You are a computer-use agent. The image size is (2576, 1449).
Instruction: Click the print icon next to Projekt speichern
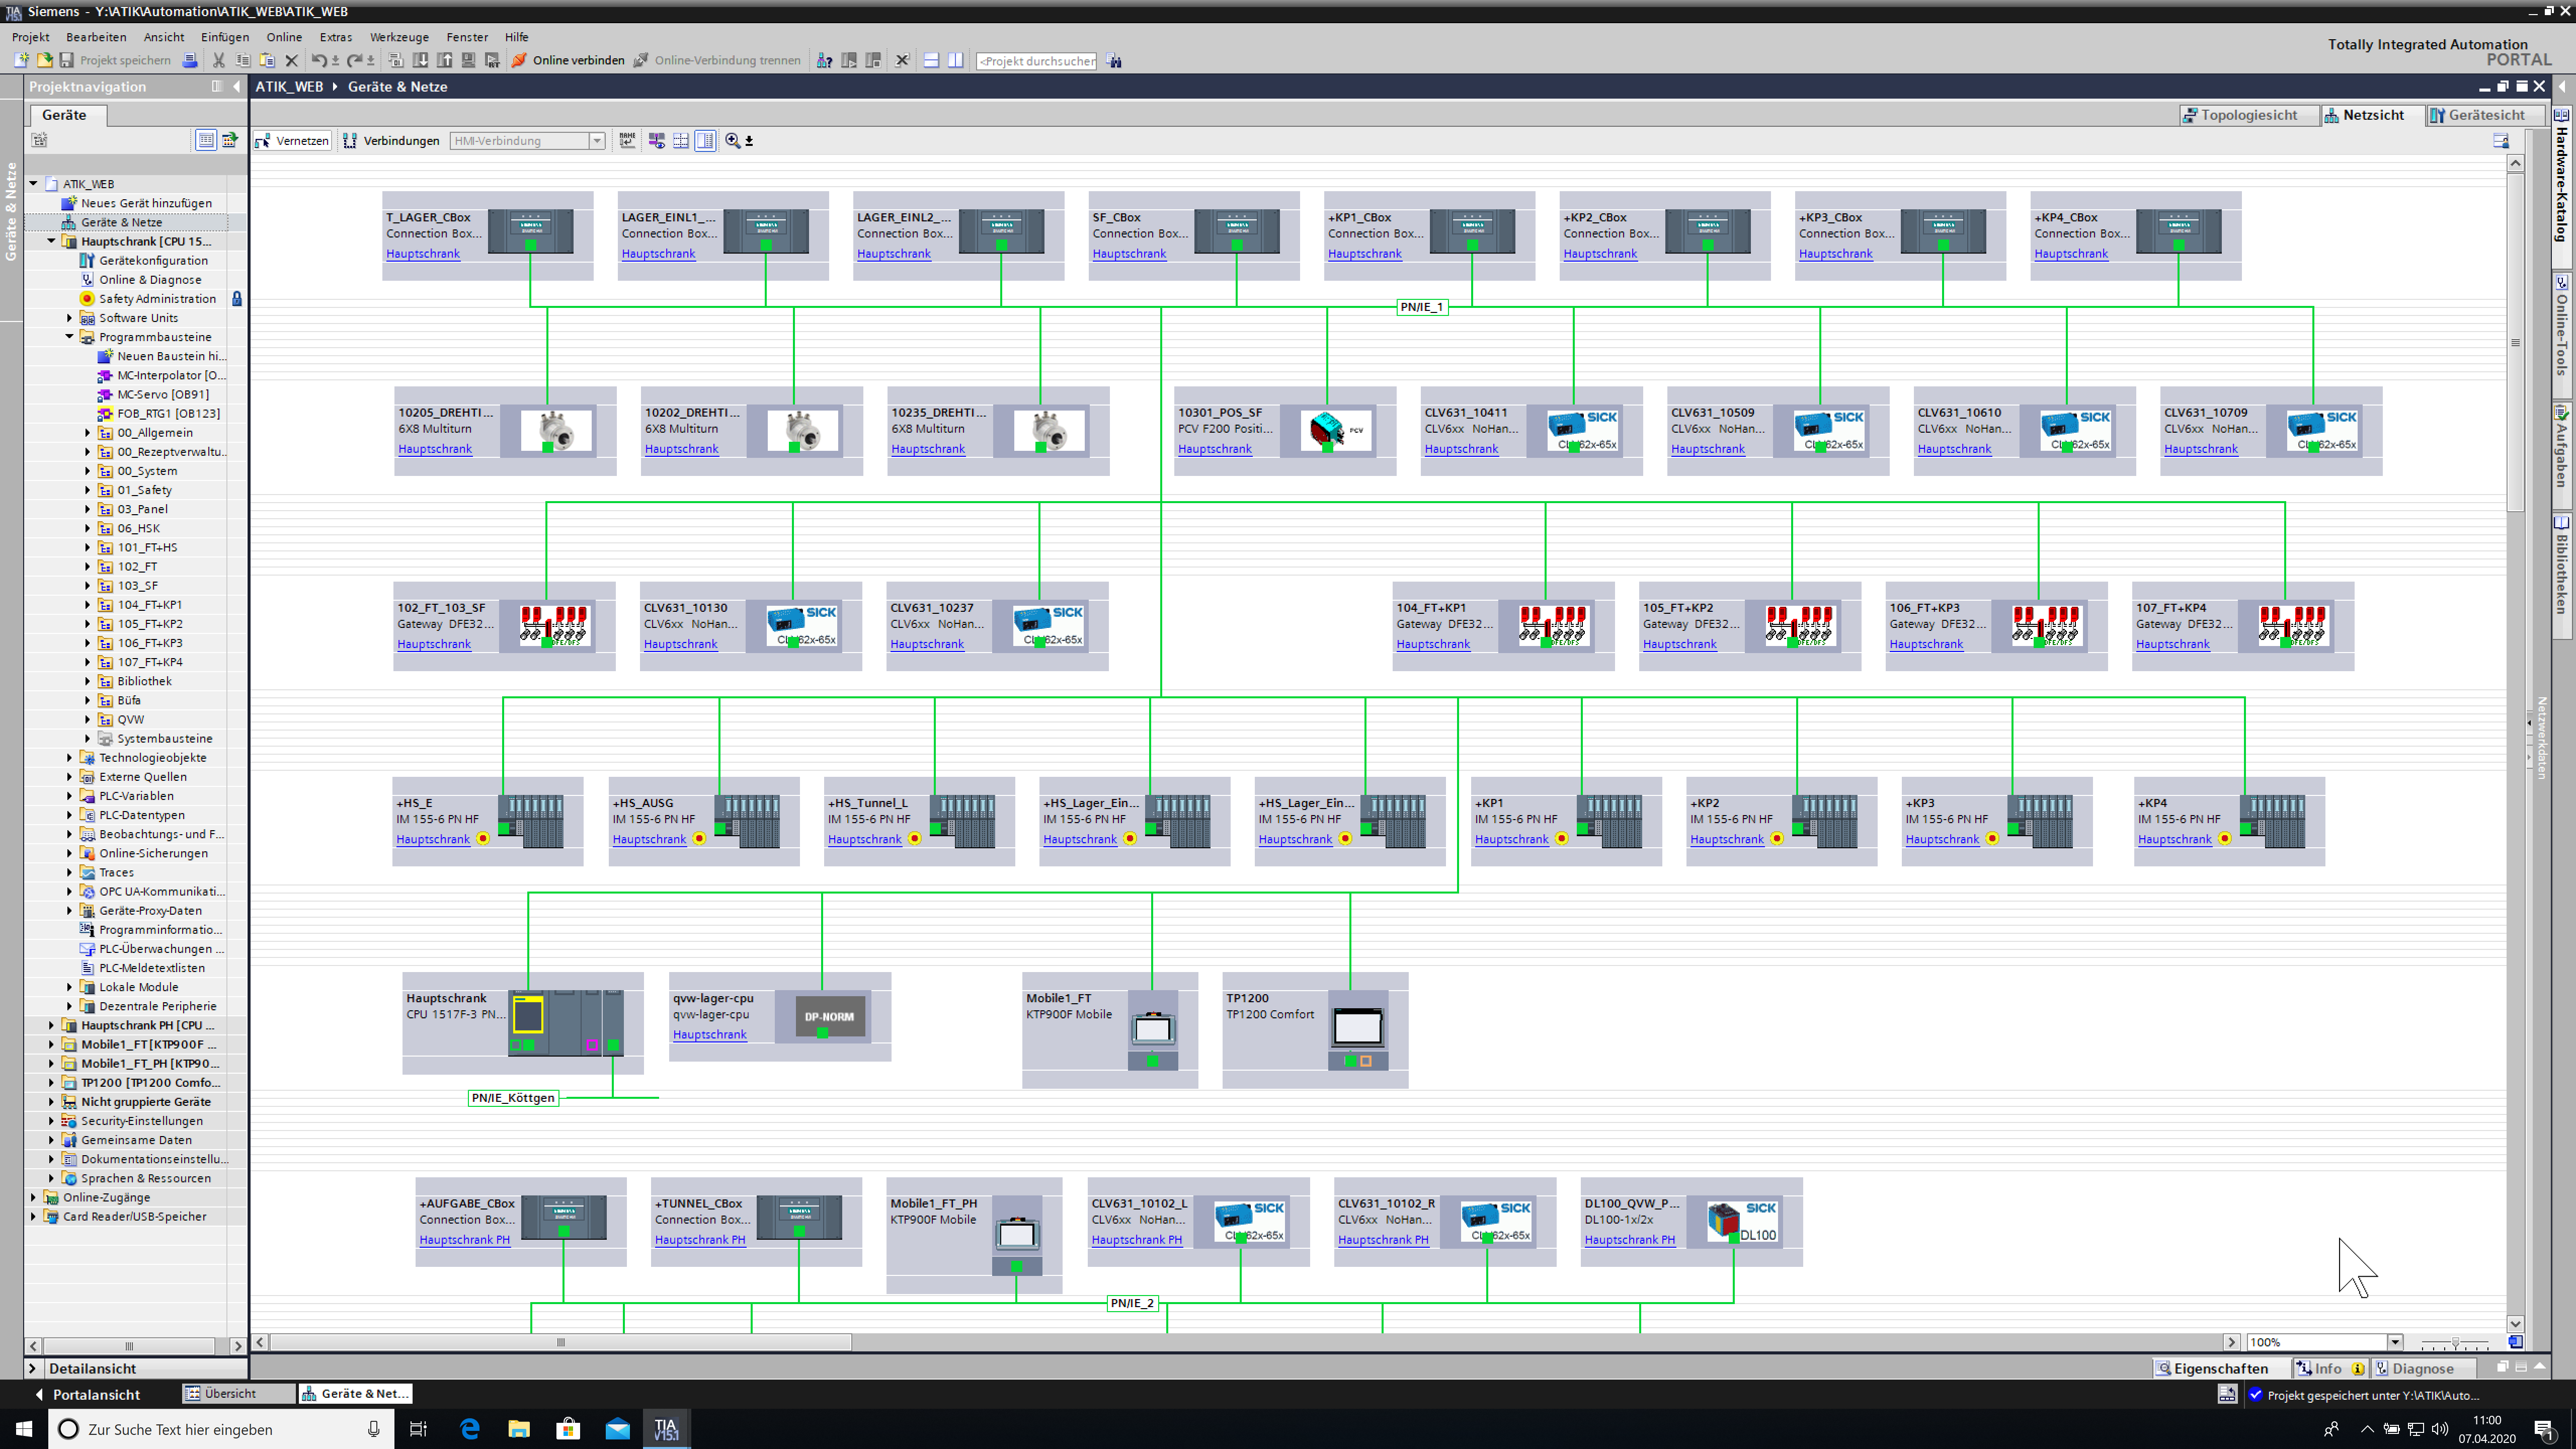click(x=190, y=60)
